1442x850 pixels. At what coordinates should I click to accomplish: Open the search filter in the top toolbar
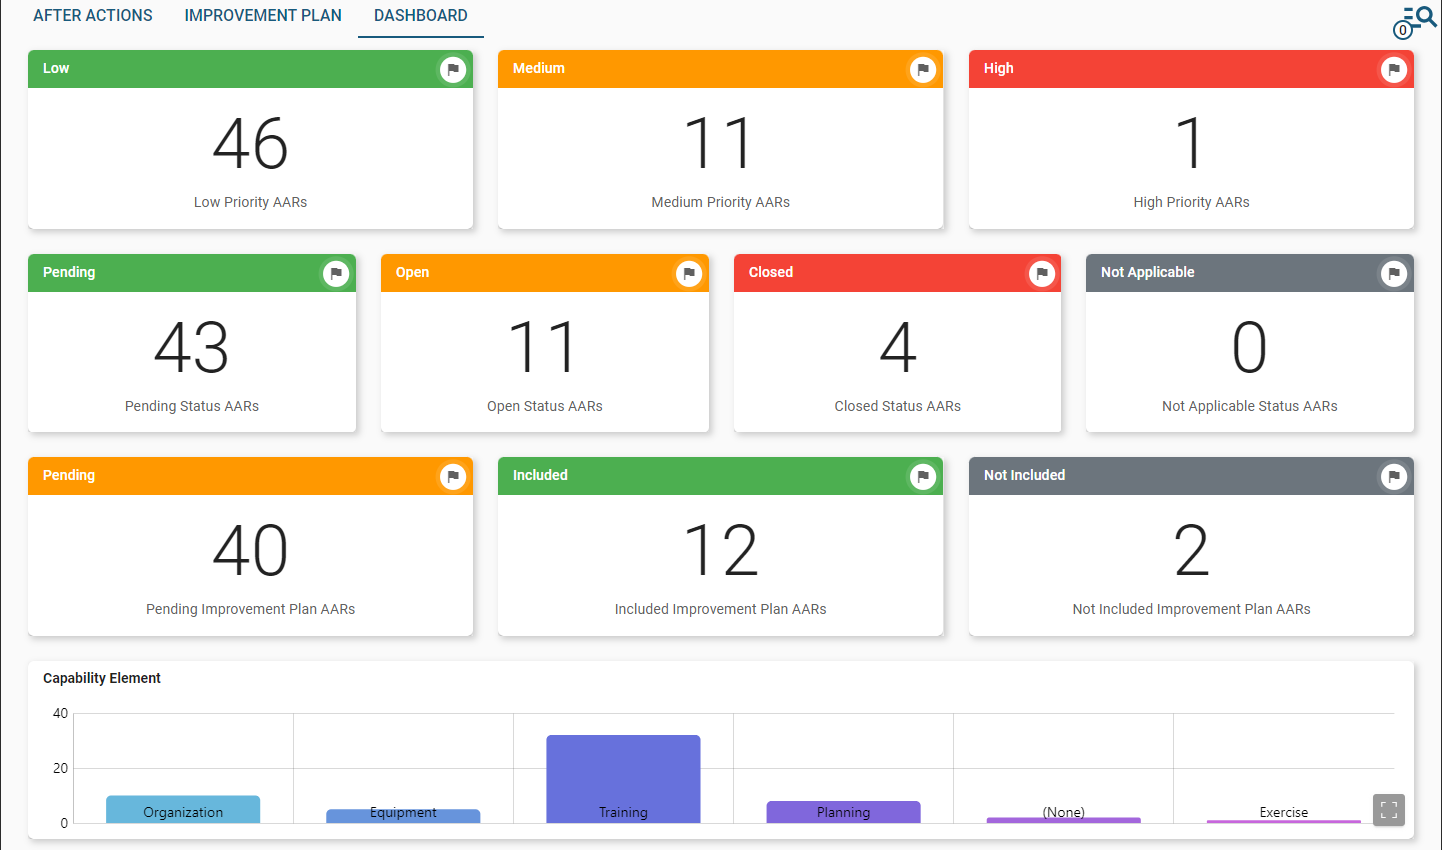point(1418,15)
